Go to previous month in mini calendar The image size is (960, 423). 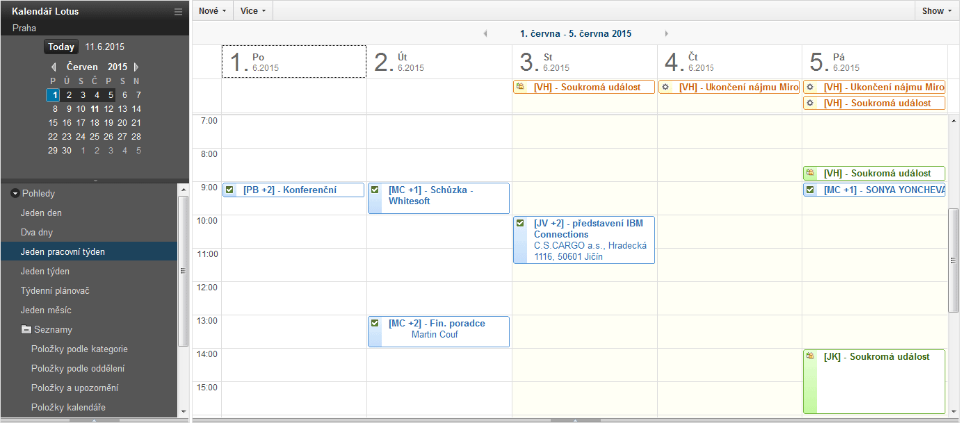[54, 66]
